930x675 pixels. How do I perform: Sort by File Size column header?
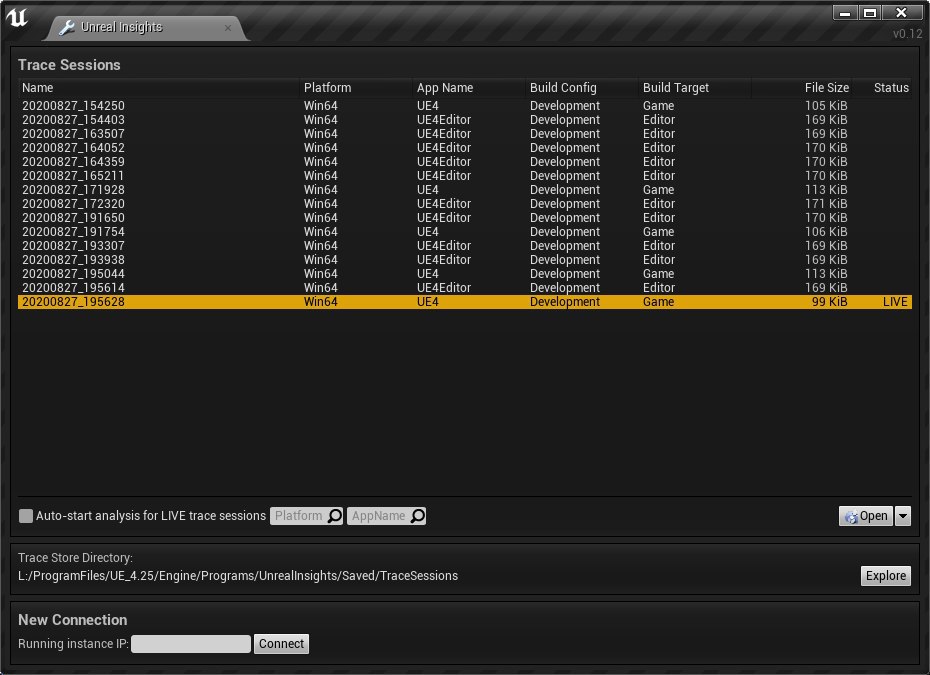(802, 88)
